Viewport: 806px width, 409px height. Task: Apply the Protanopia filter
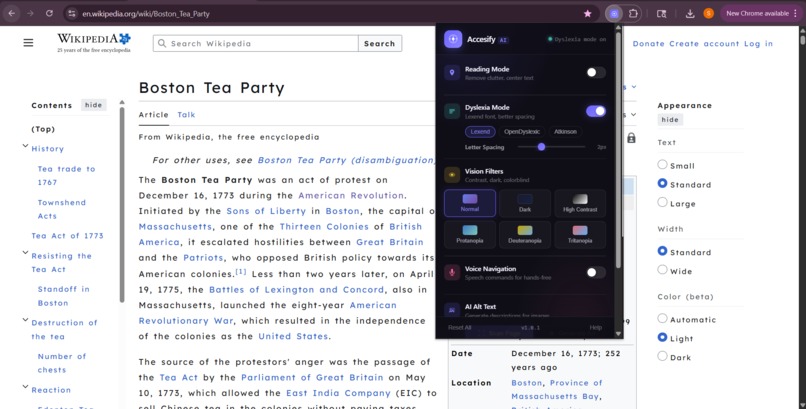click(470, 234)
